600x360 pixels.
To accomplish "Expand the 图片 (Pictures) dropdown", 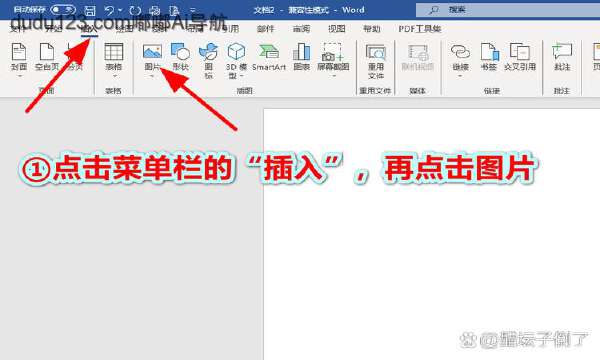I will [152, 76].
